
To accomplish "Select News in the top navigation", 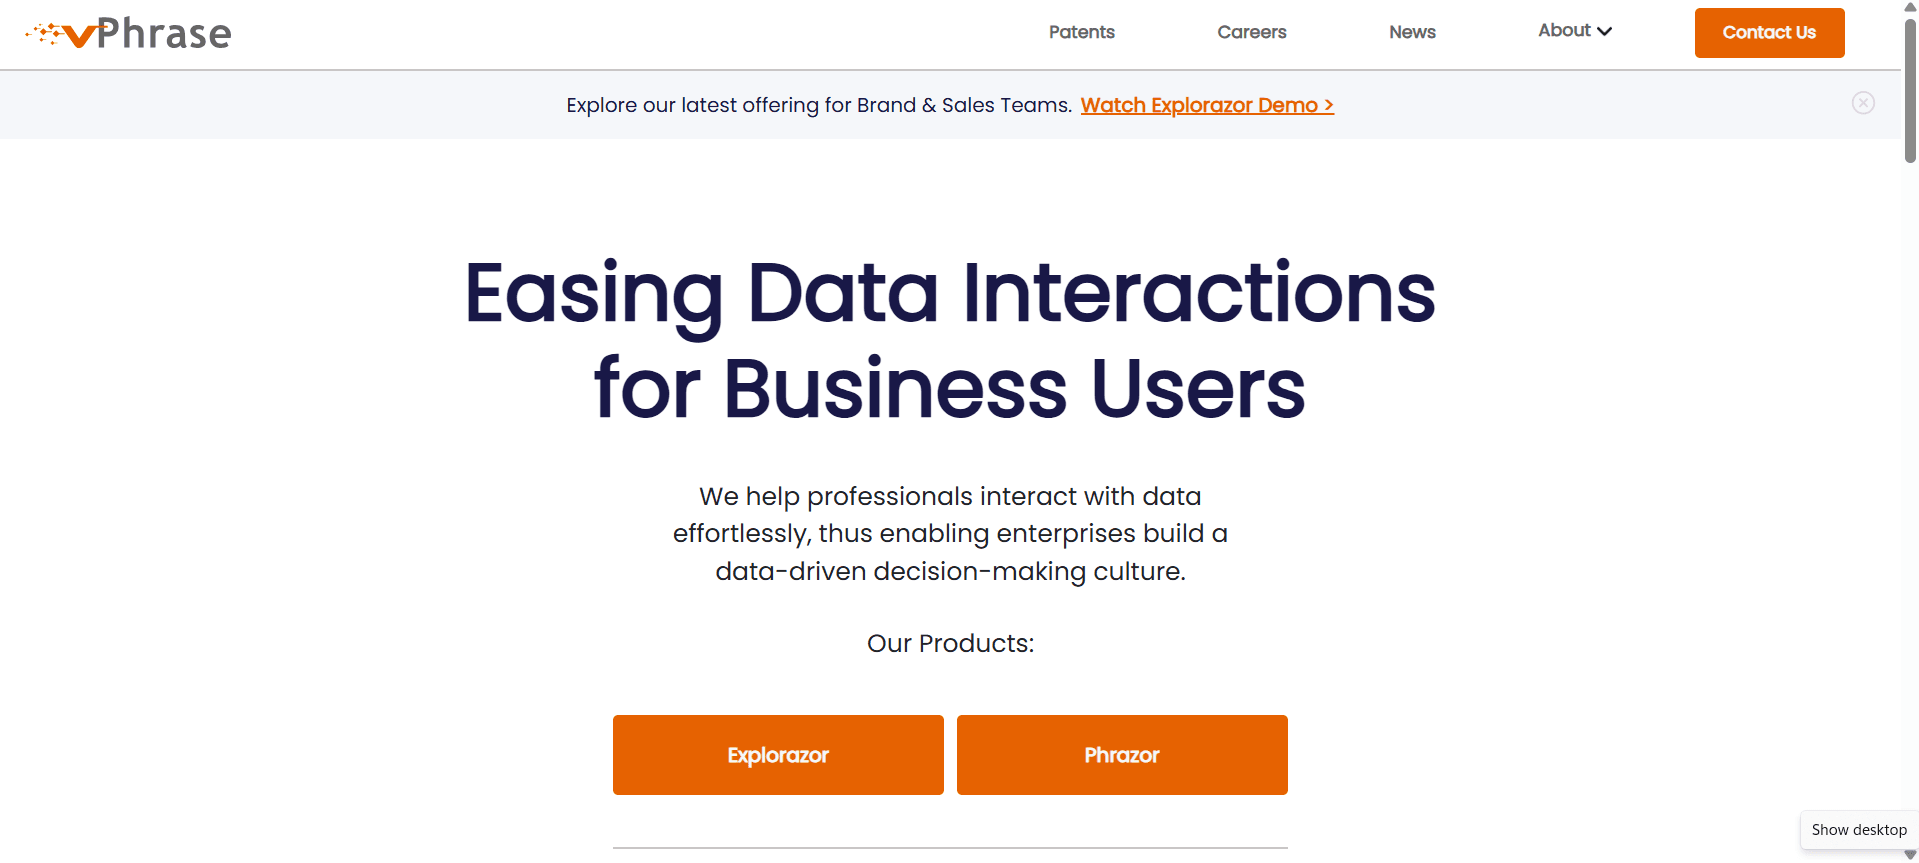I will [1412, 32].
